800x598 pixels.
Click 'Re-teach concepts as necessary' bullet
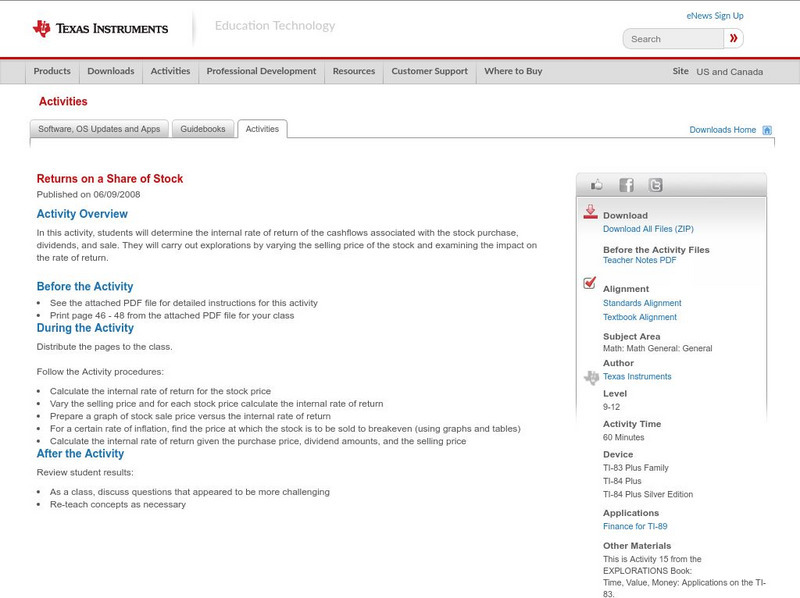tap(118, 505)
